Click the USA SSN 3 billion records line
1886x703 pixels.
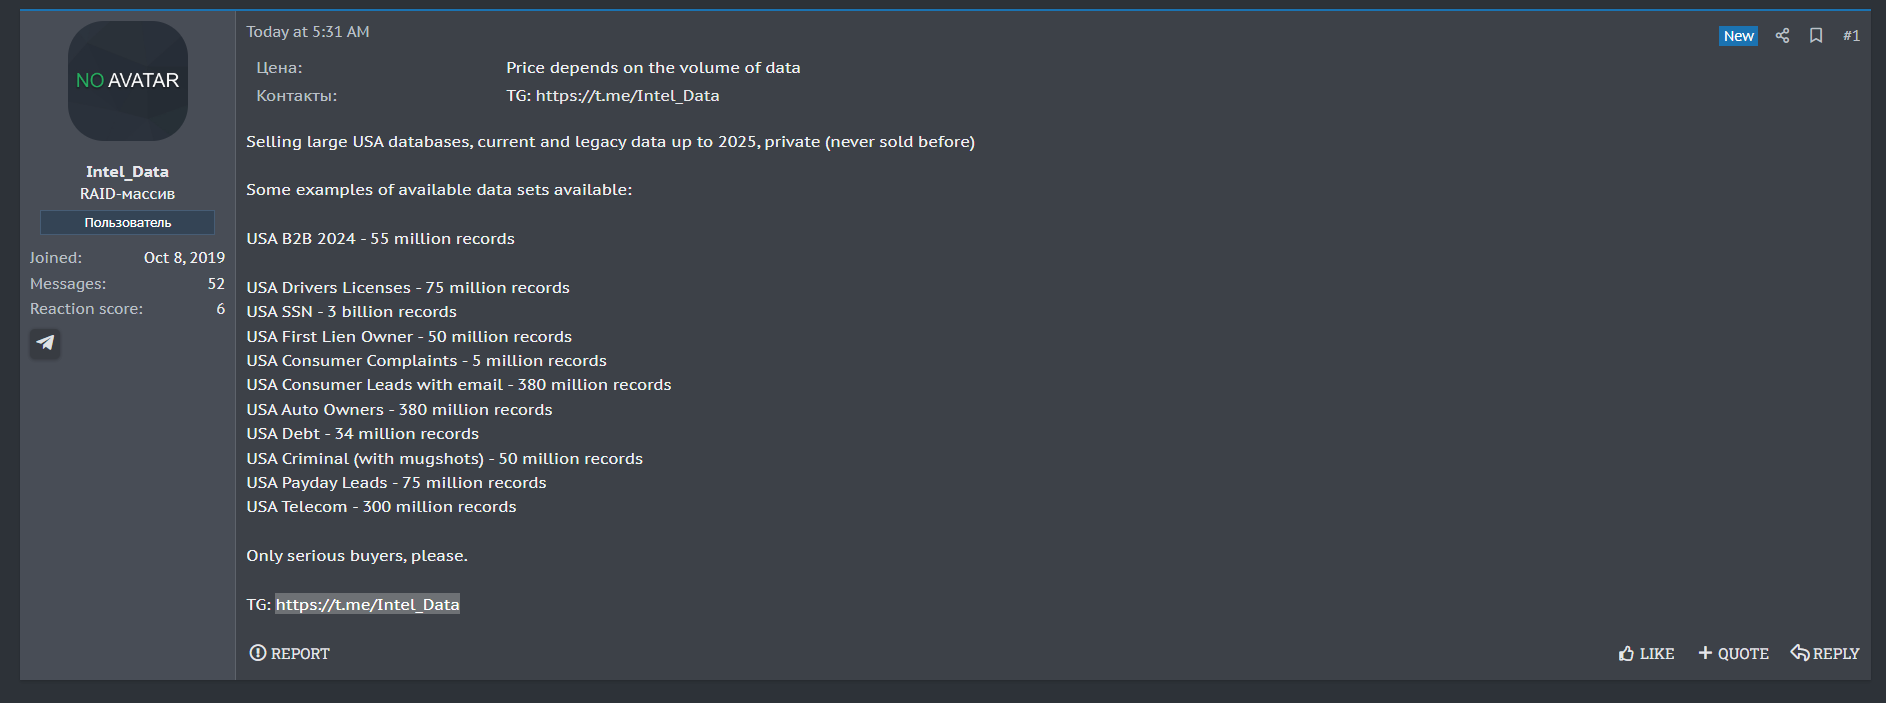point(351,312)
